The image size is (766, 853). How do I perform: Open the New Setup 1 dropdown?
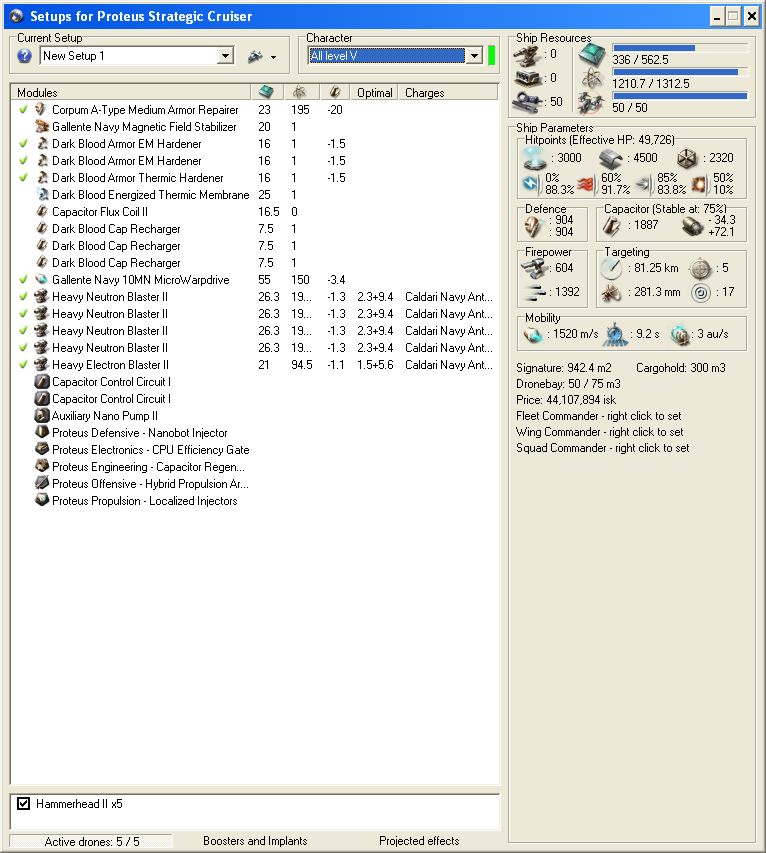[225, 55]
